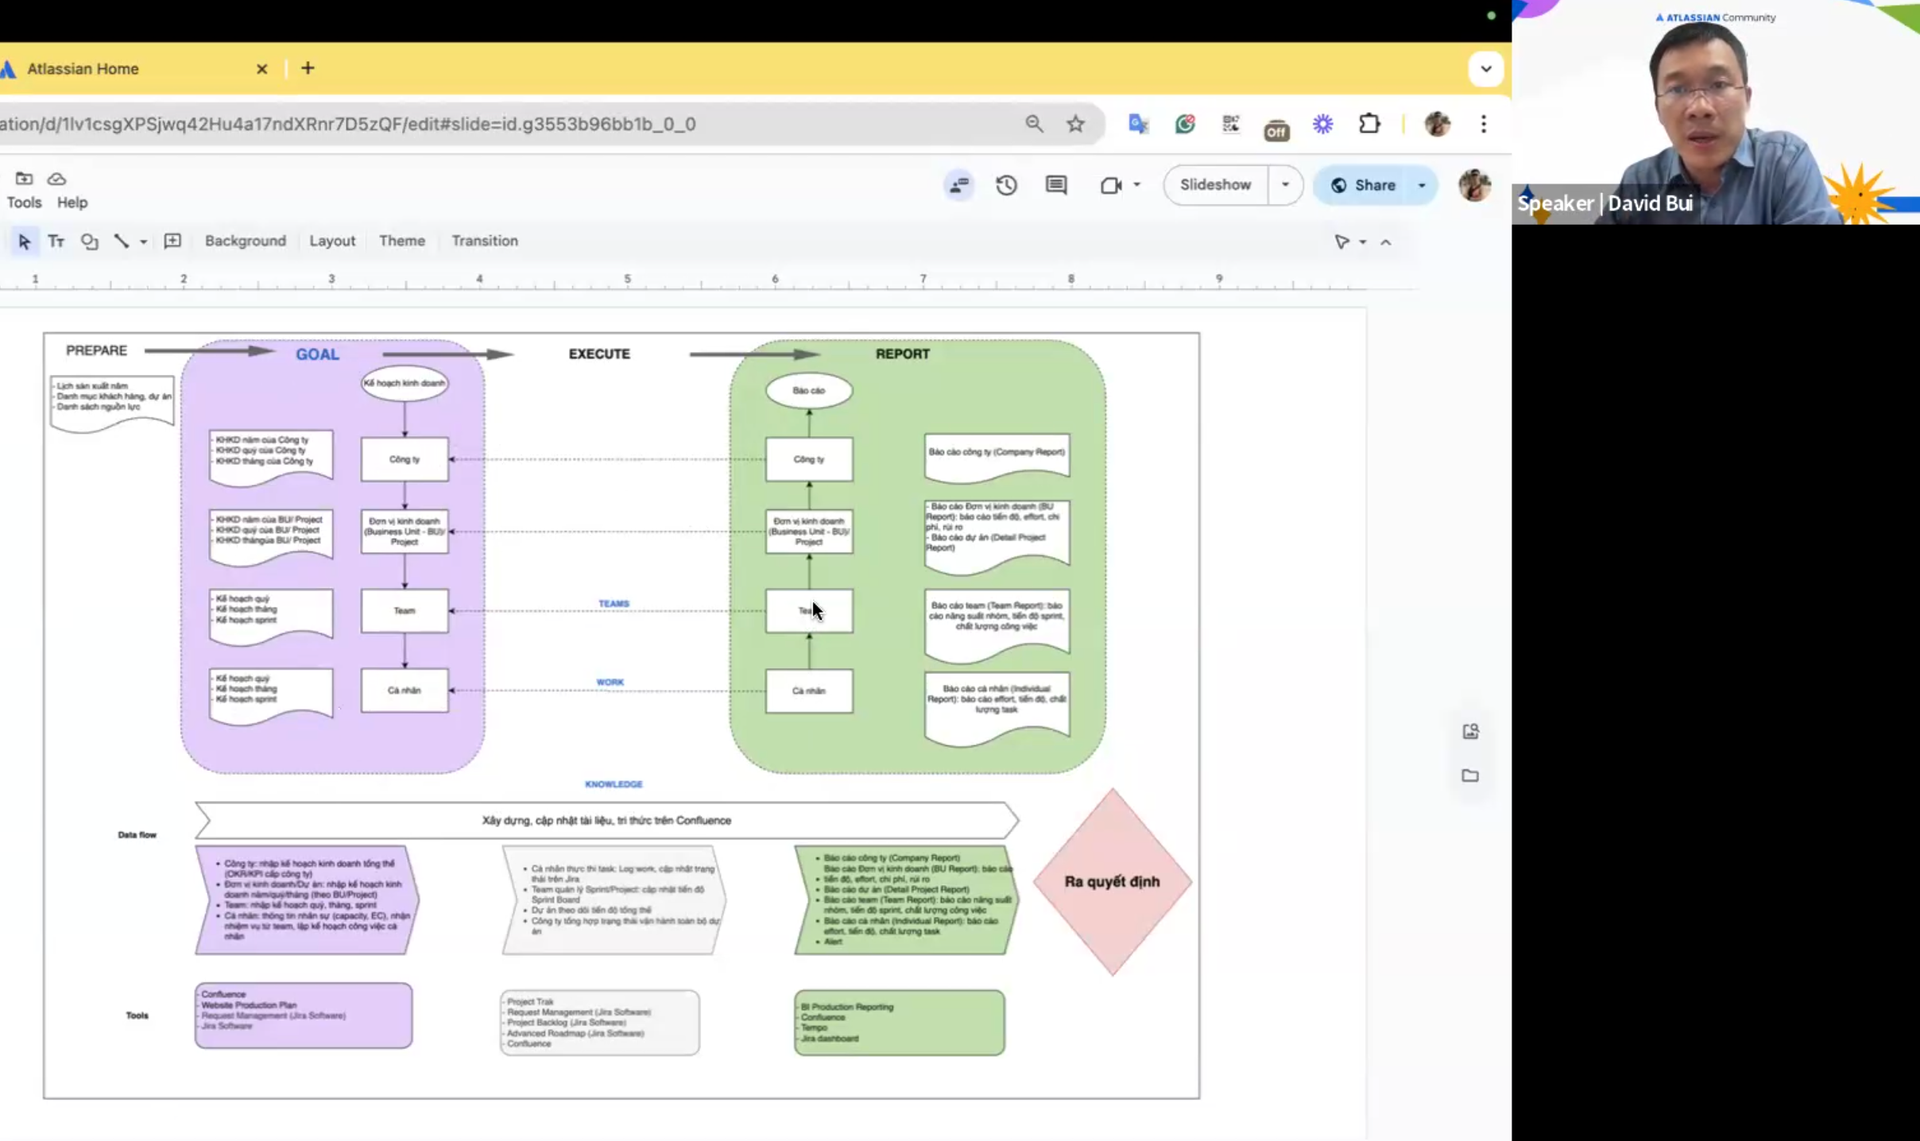Viewport: 1920px width, 1141px height.
Task: Open the Tools menu
Action: 24,202
